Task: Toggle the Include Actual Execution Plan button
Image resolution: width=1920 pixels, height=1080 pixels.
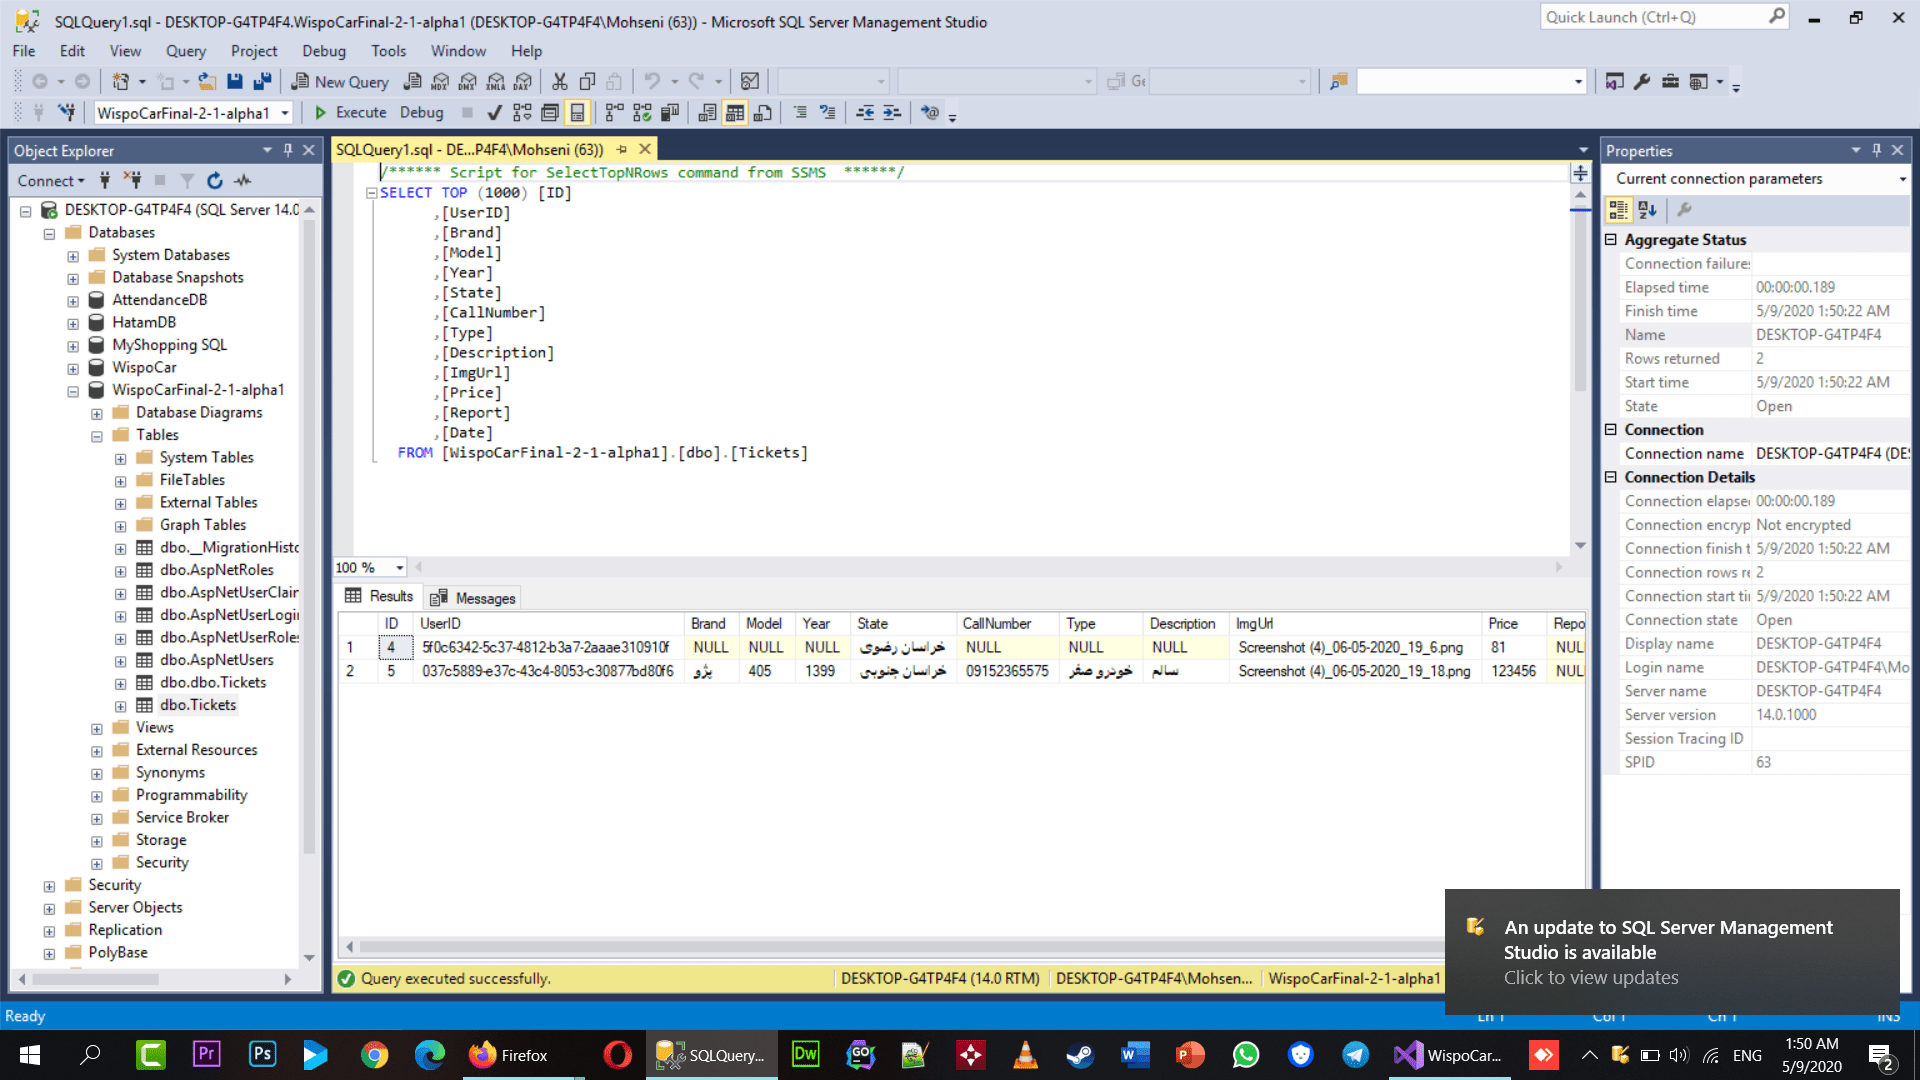Action: coord(614,113)
